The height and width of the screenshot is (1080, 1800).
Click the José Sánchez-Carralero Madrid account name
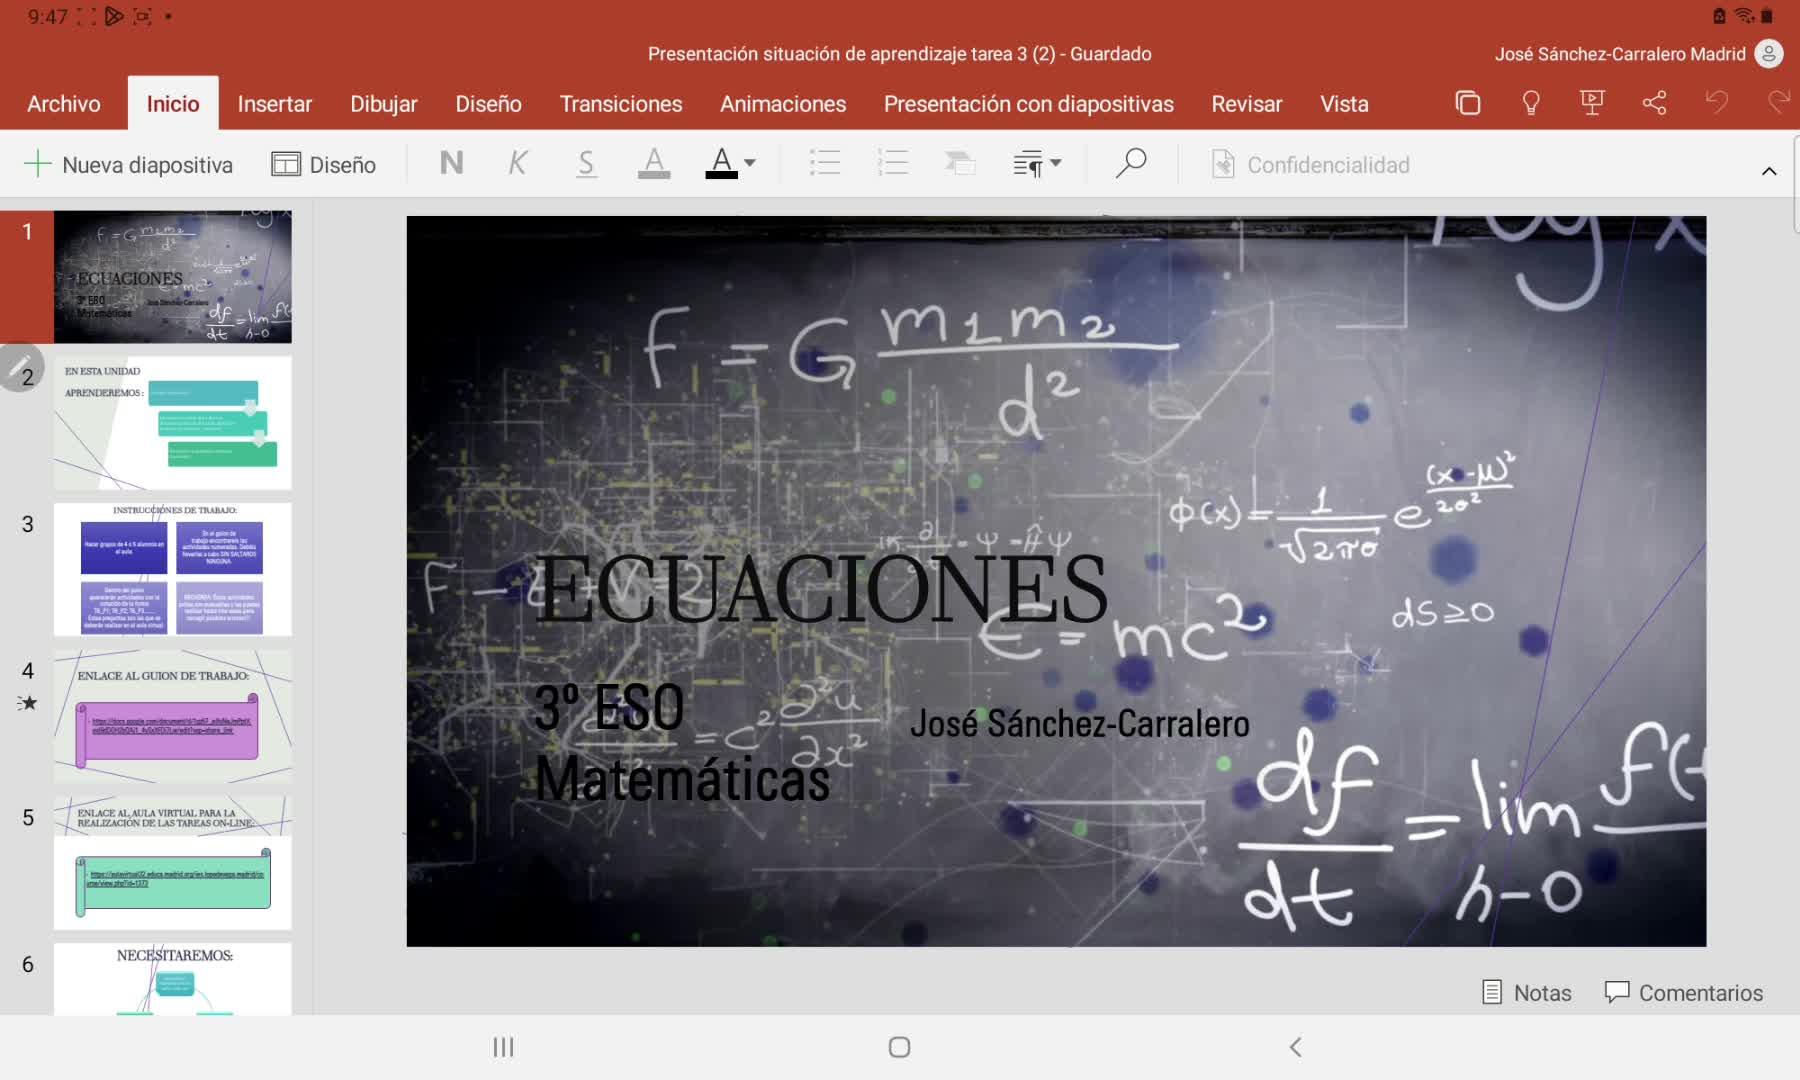1620,54
